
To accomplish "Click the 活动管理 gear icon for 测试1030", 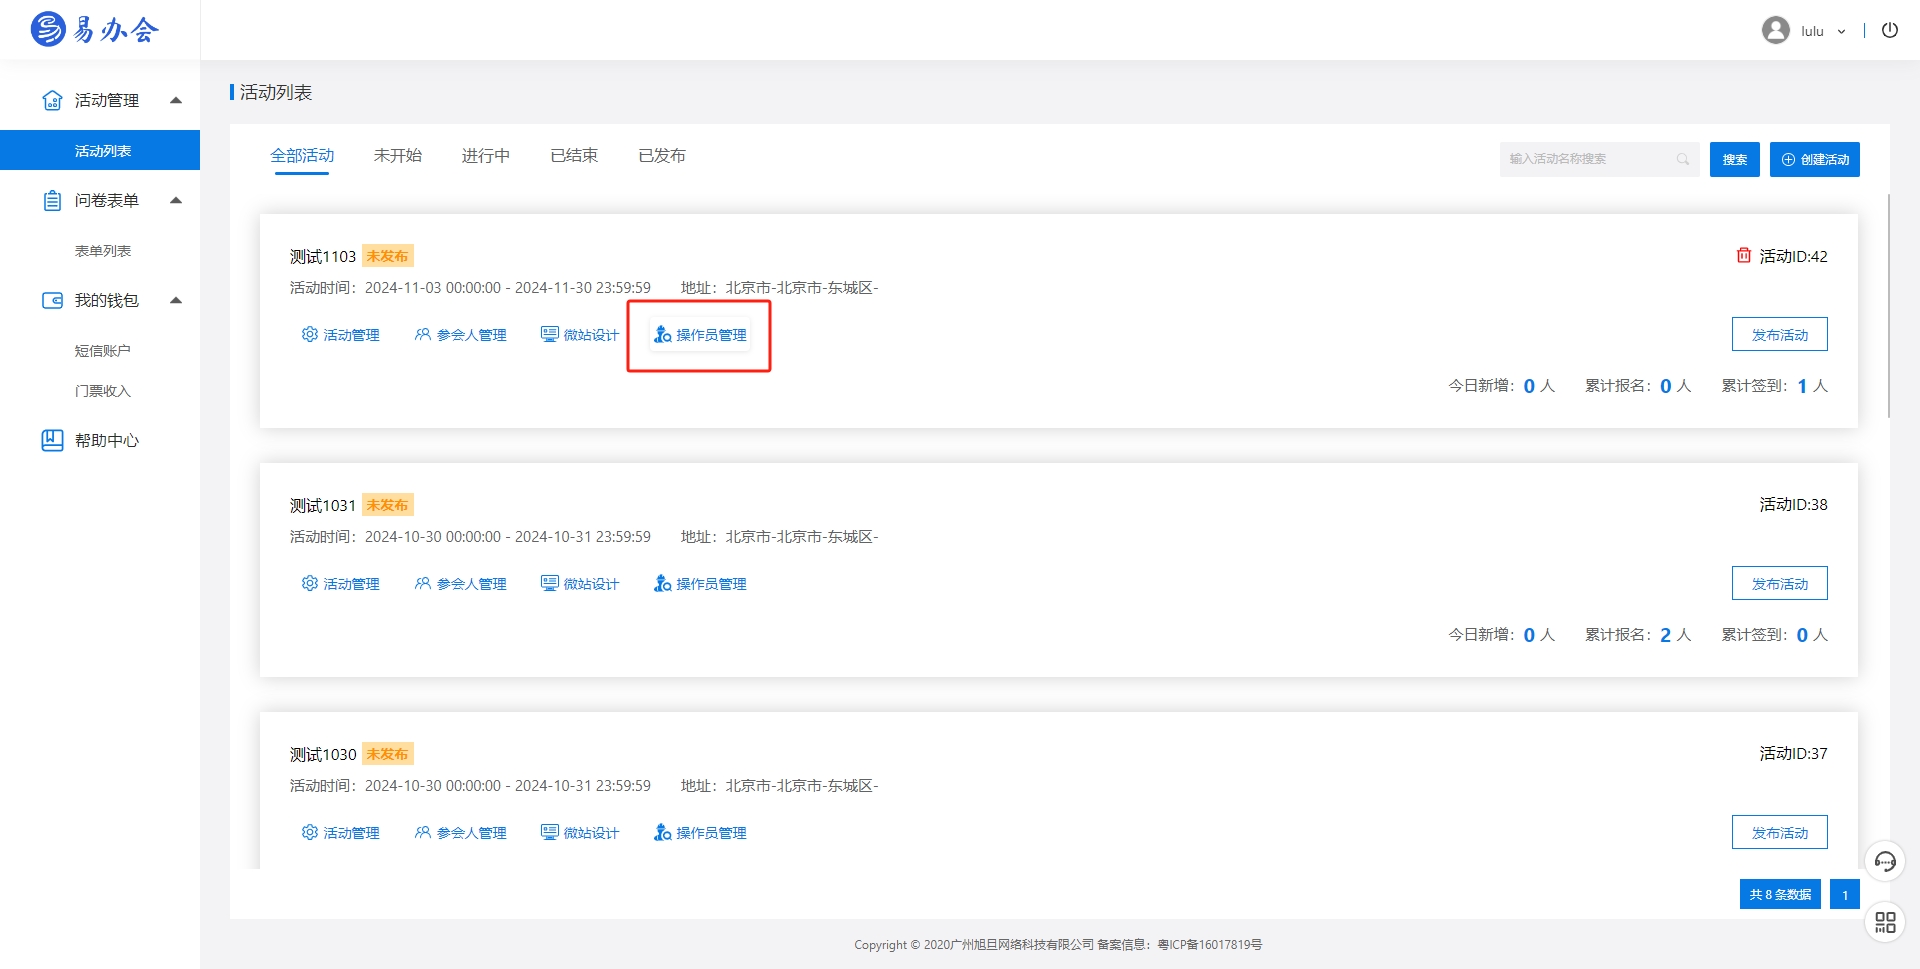I will pyautogui.click(x=310, y=832).
